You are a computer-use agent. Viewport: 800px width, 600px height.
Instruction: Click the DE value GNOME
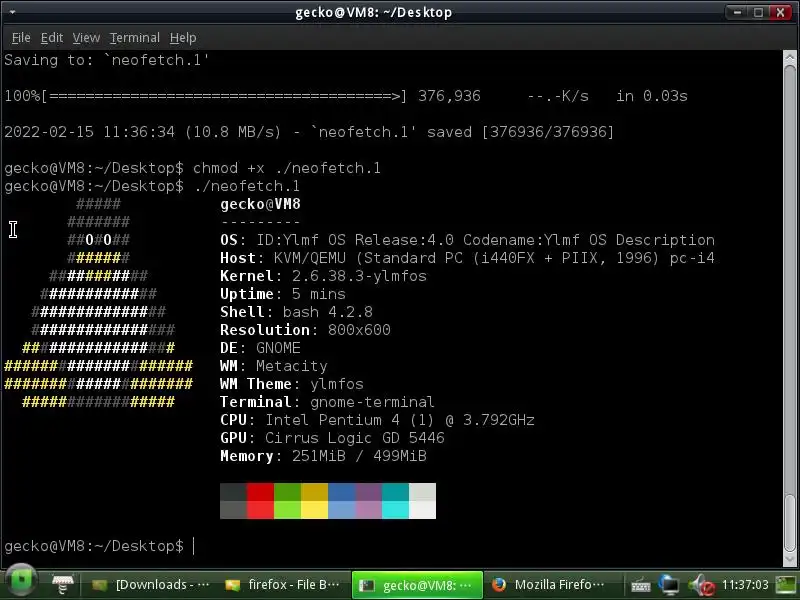tap(278, 348)
